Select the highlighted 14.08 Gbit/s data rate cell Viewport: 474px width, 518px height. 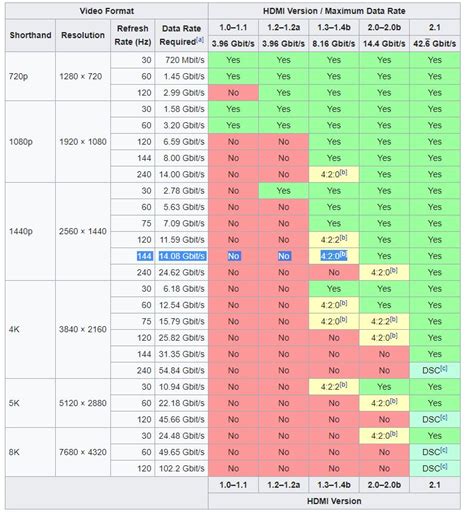(x=182, y=256)
